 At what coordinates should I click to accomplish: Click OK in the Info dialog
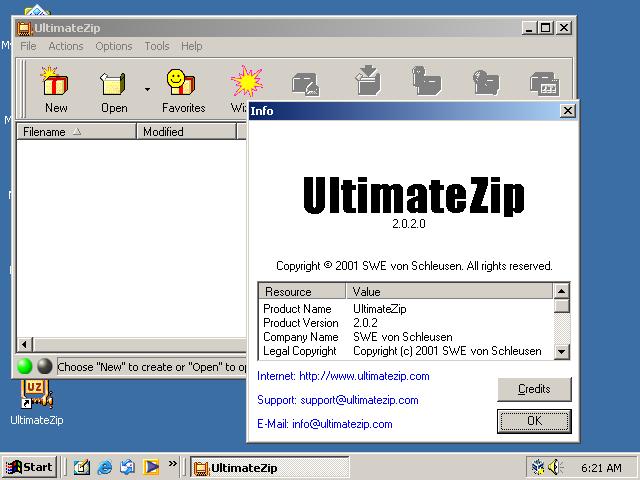point(534,421)
